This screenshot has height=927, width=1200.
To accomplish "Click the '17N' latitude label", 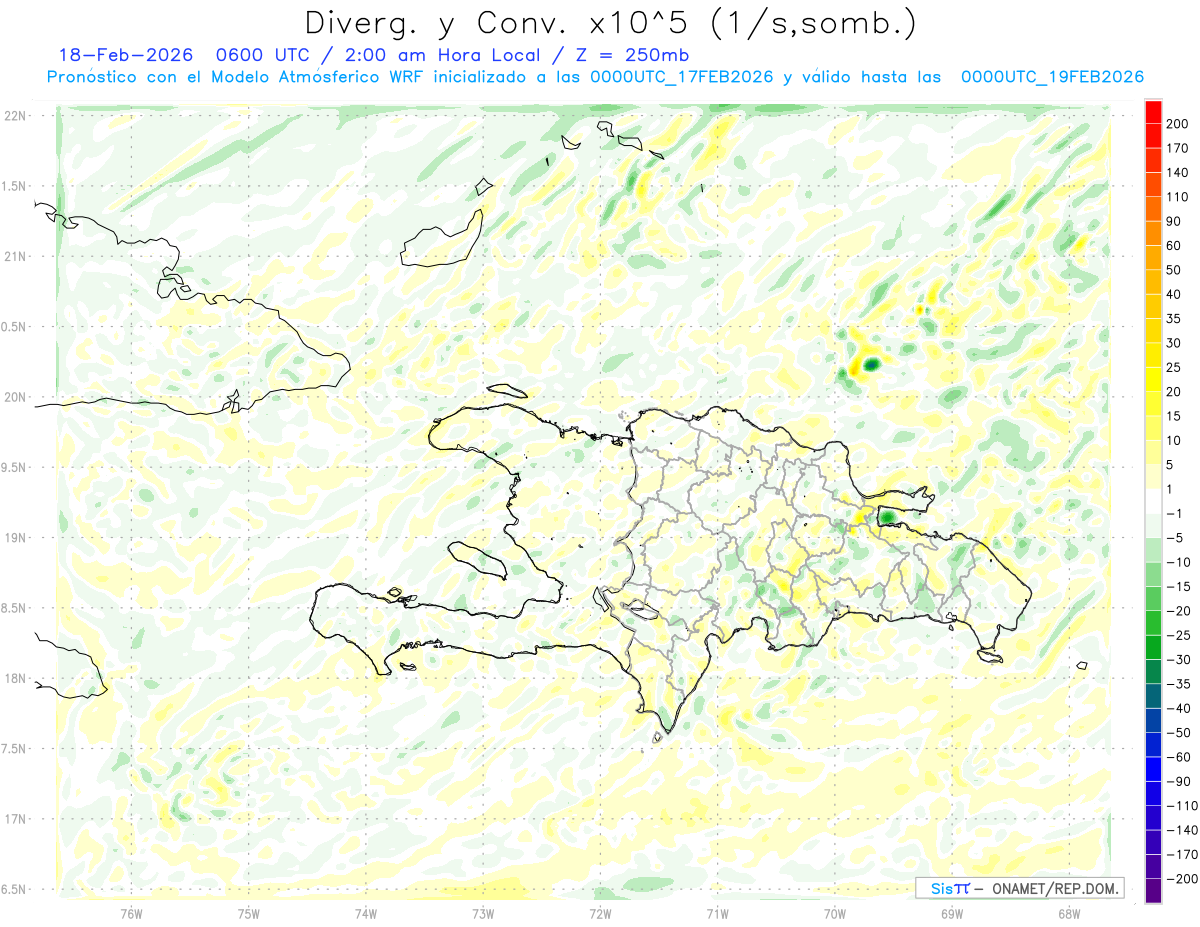I will coord(15,819).
